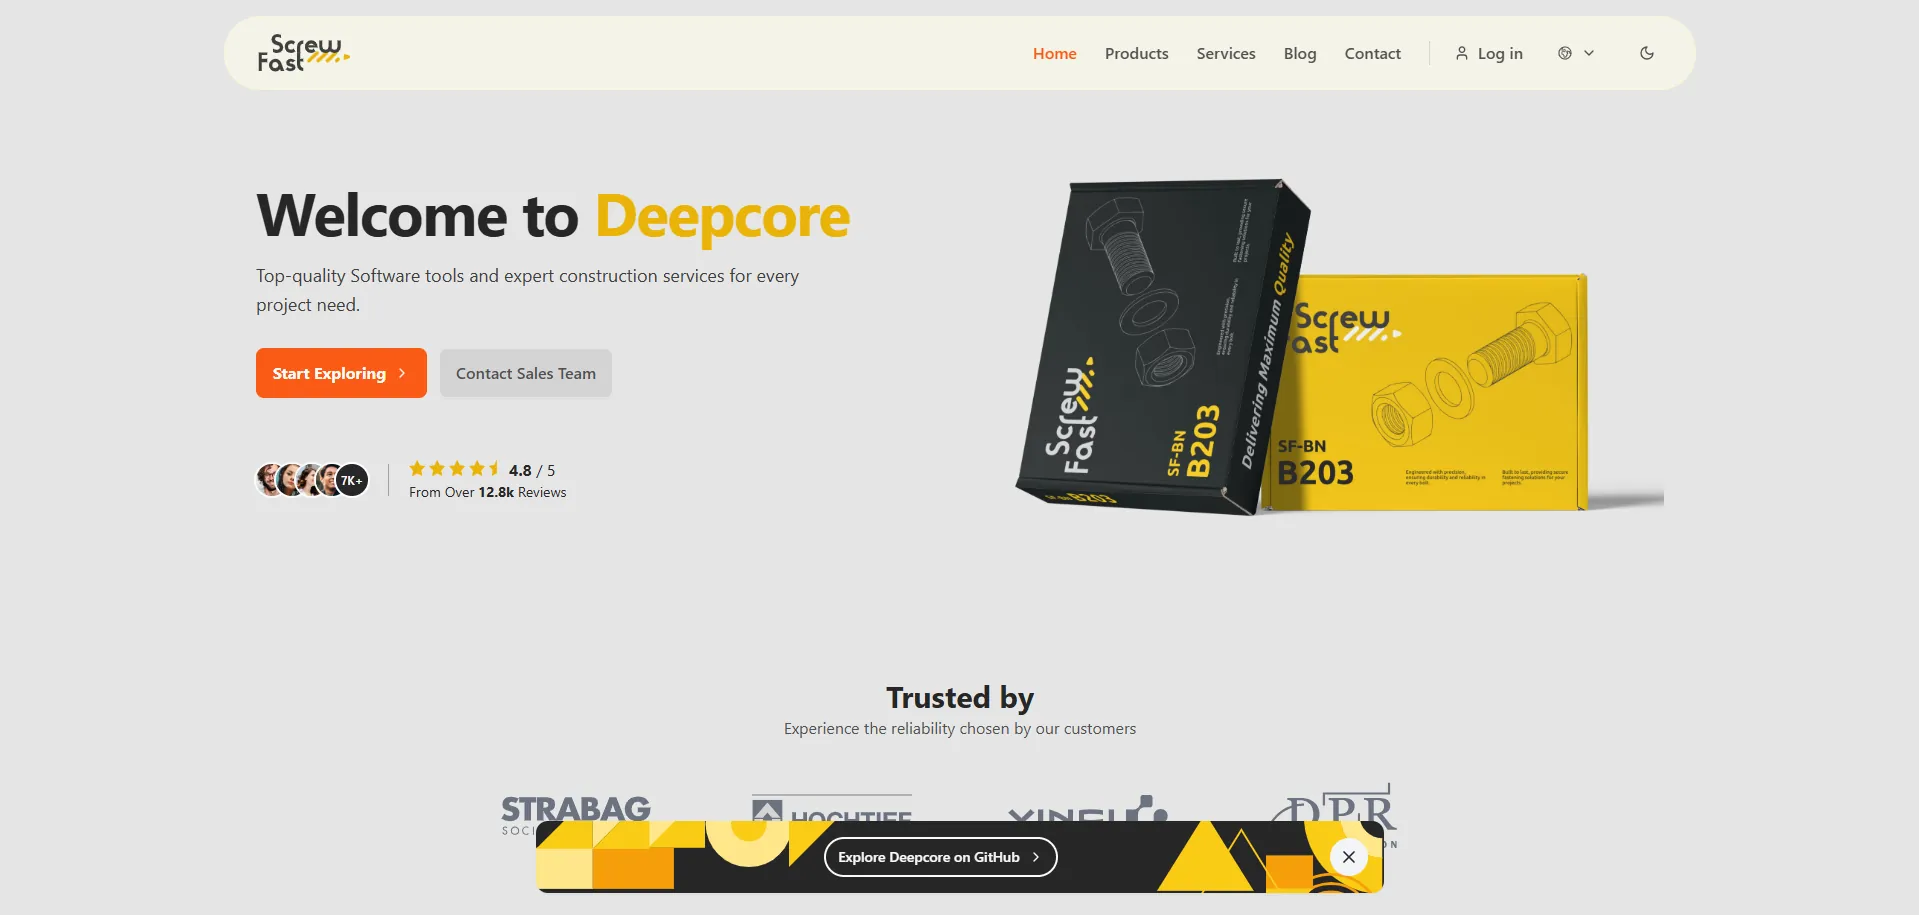Image resolution: width=1919 pixels, height=915 pixels.
Task: Click the Home nav link
Action: click(1055, 53)
